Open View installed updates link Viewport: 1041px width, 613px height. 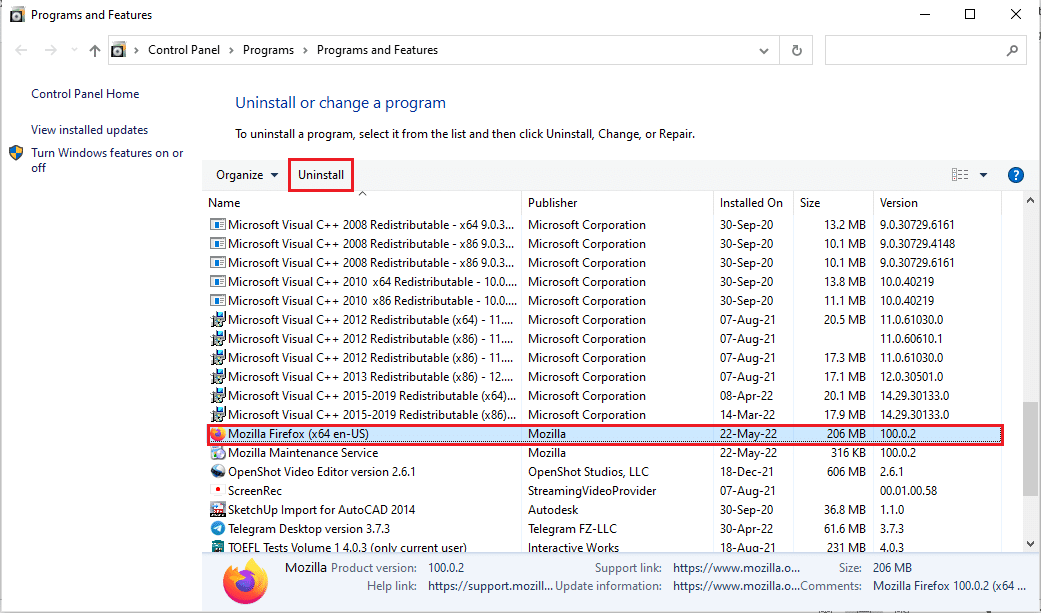pos(90,130)
